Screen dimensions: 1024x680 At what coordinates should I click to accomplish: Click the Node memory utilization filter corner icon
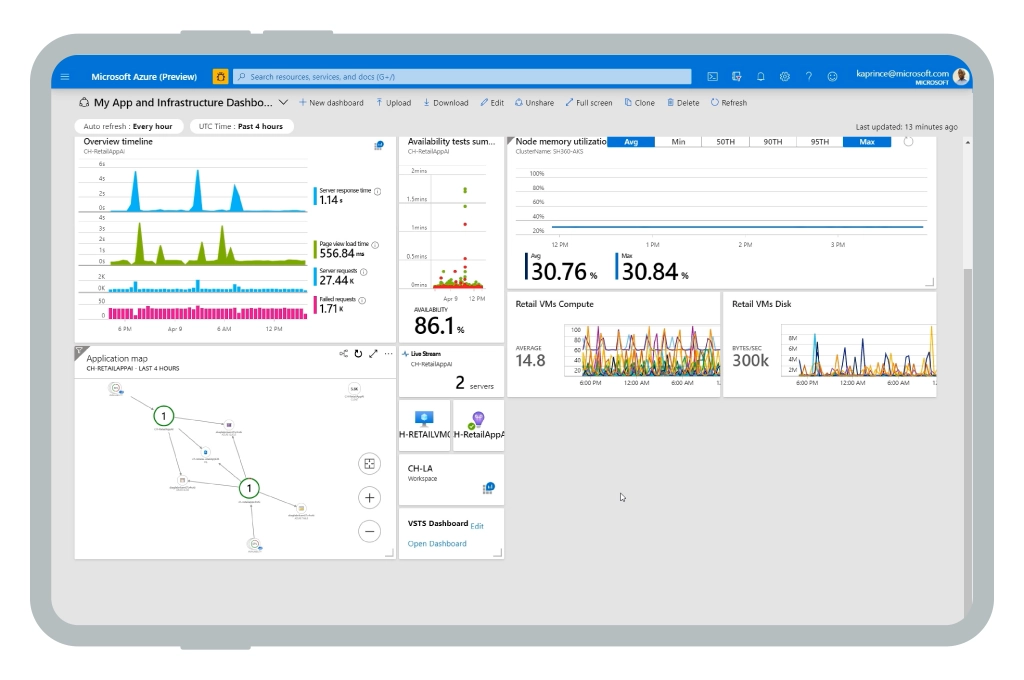tap(511, 140)
